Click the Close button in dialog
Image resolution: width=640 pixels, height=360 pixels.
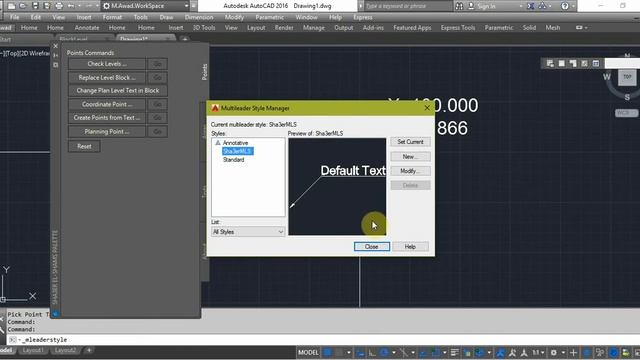click(371, 247)
